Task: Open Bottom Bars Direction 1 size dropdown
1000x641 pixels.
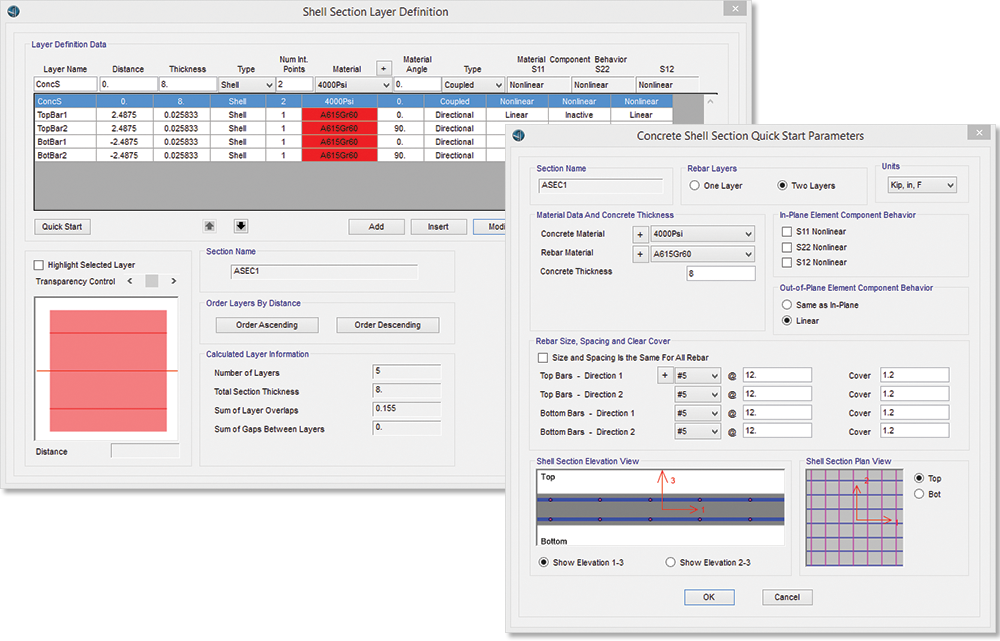Action: (x=697, y=413)
